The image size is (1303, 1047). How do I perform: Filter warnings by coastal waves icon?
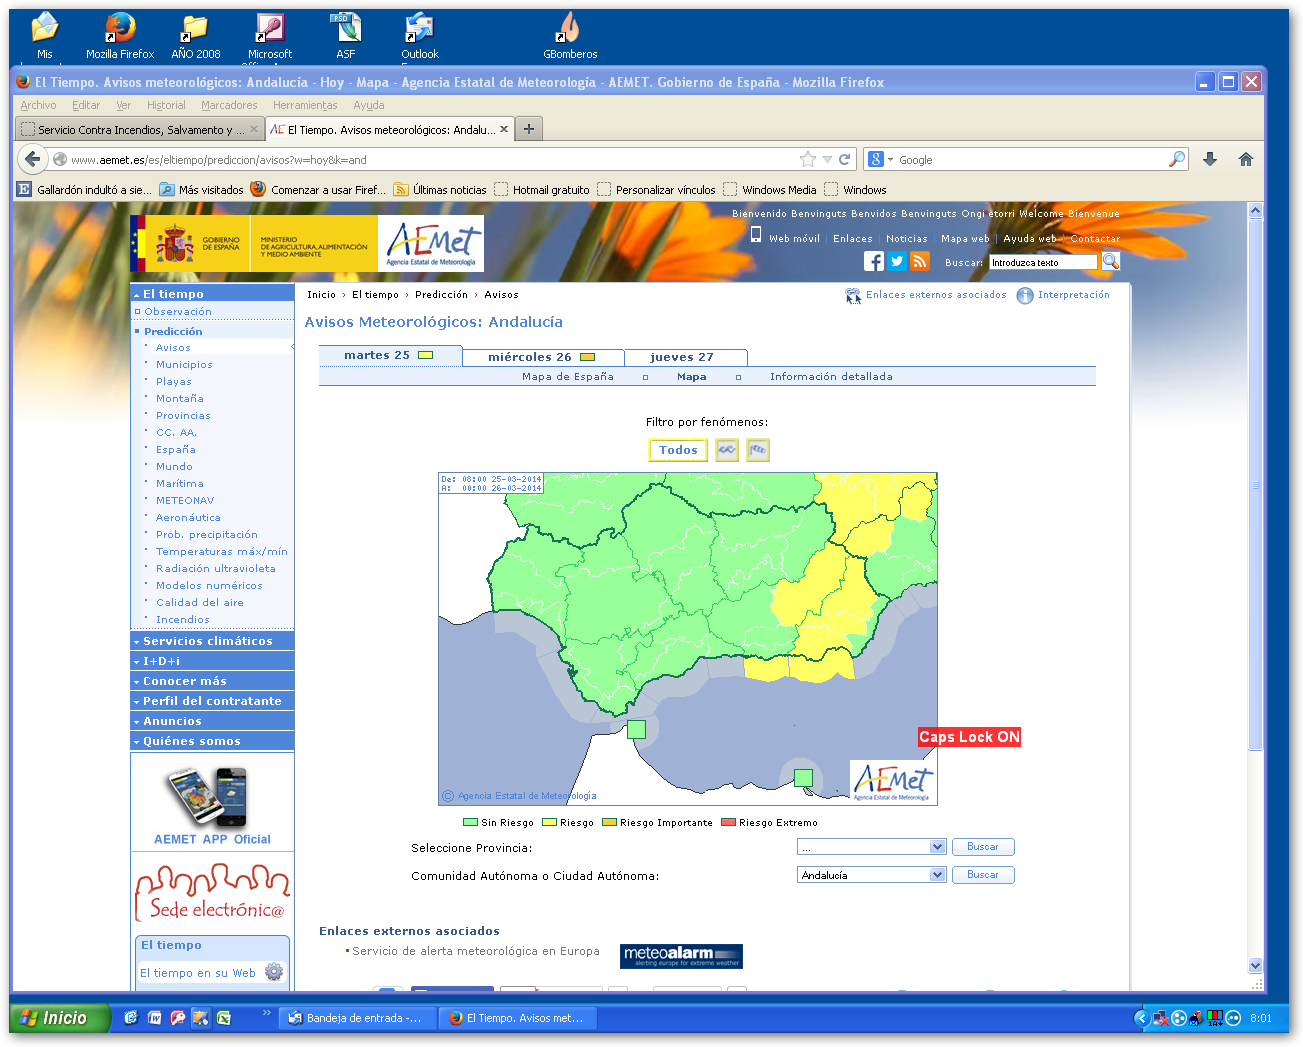tap(727, 450)
